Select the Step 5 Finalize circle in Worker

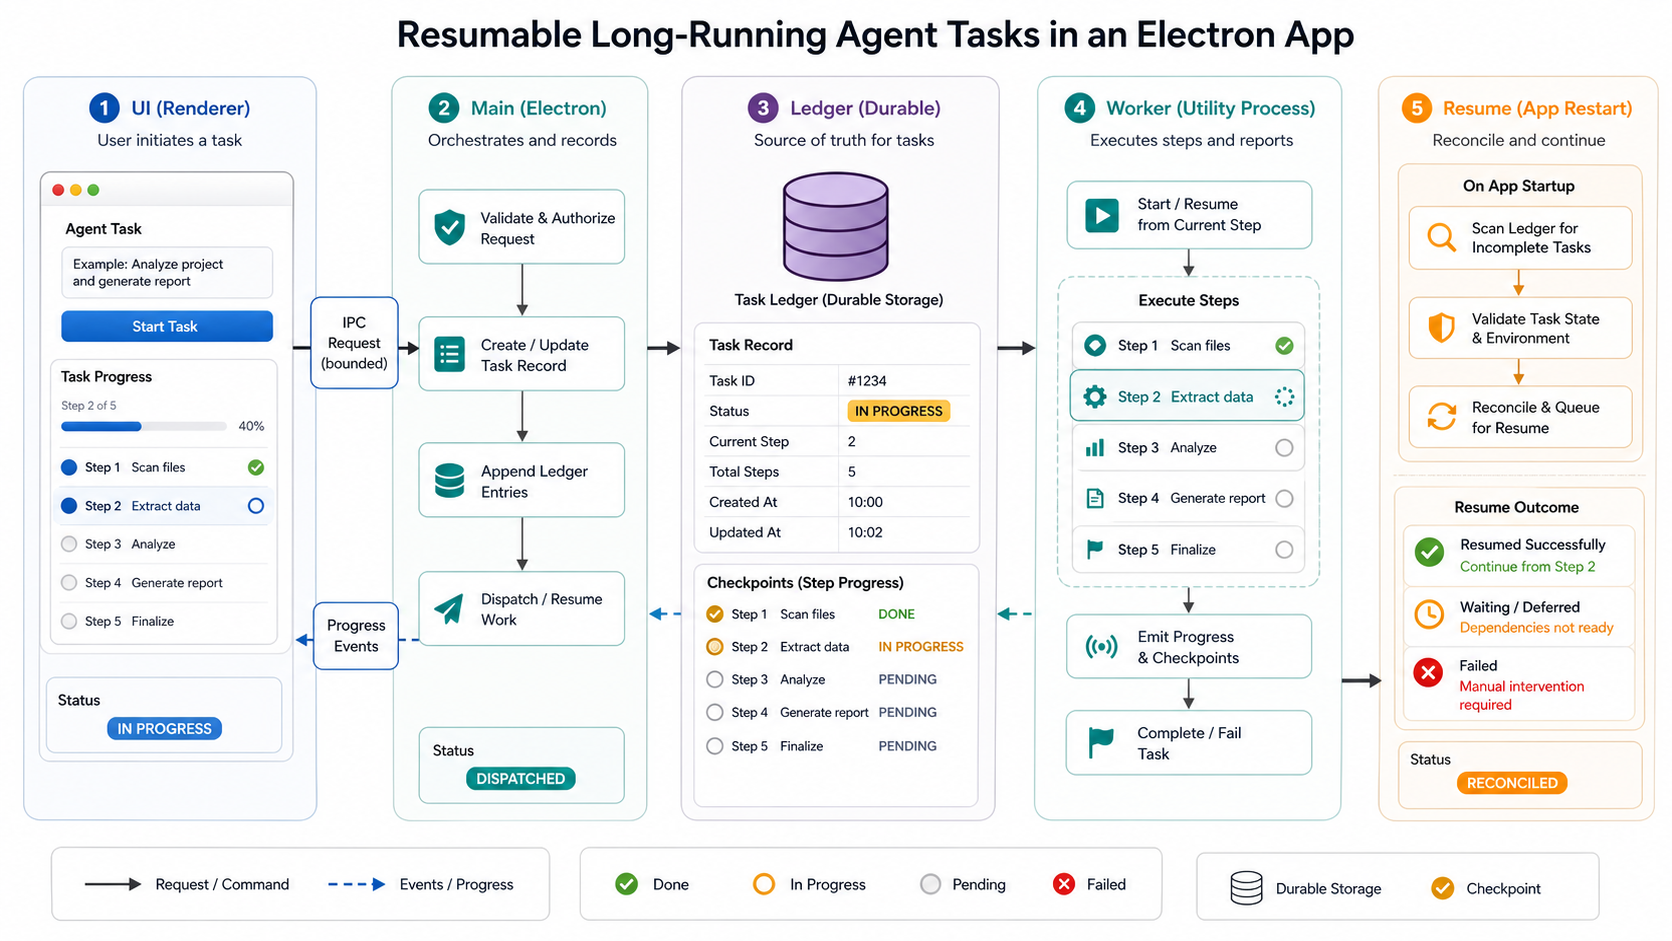click(1284, 550)
